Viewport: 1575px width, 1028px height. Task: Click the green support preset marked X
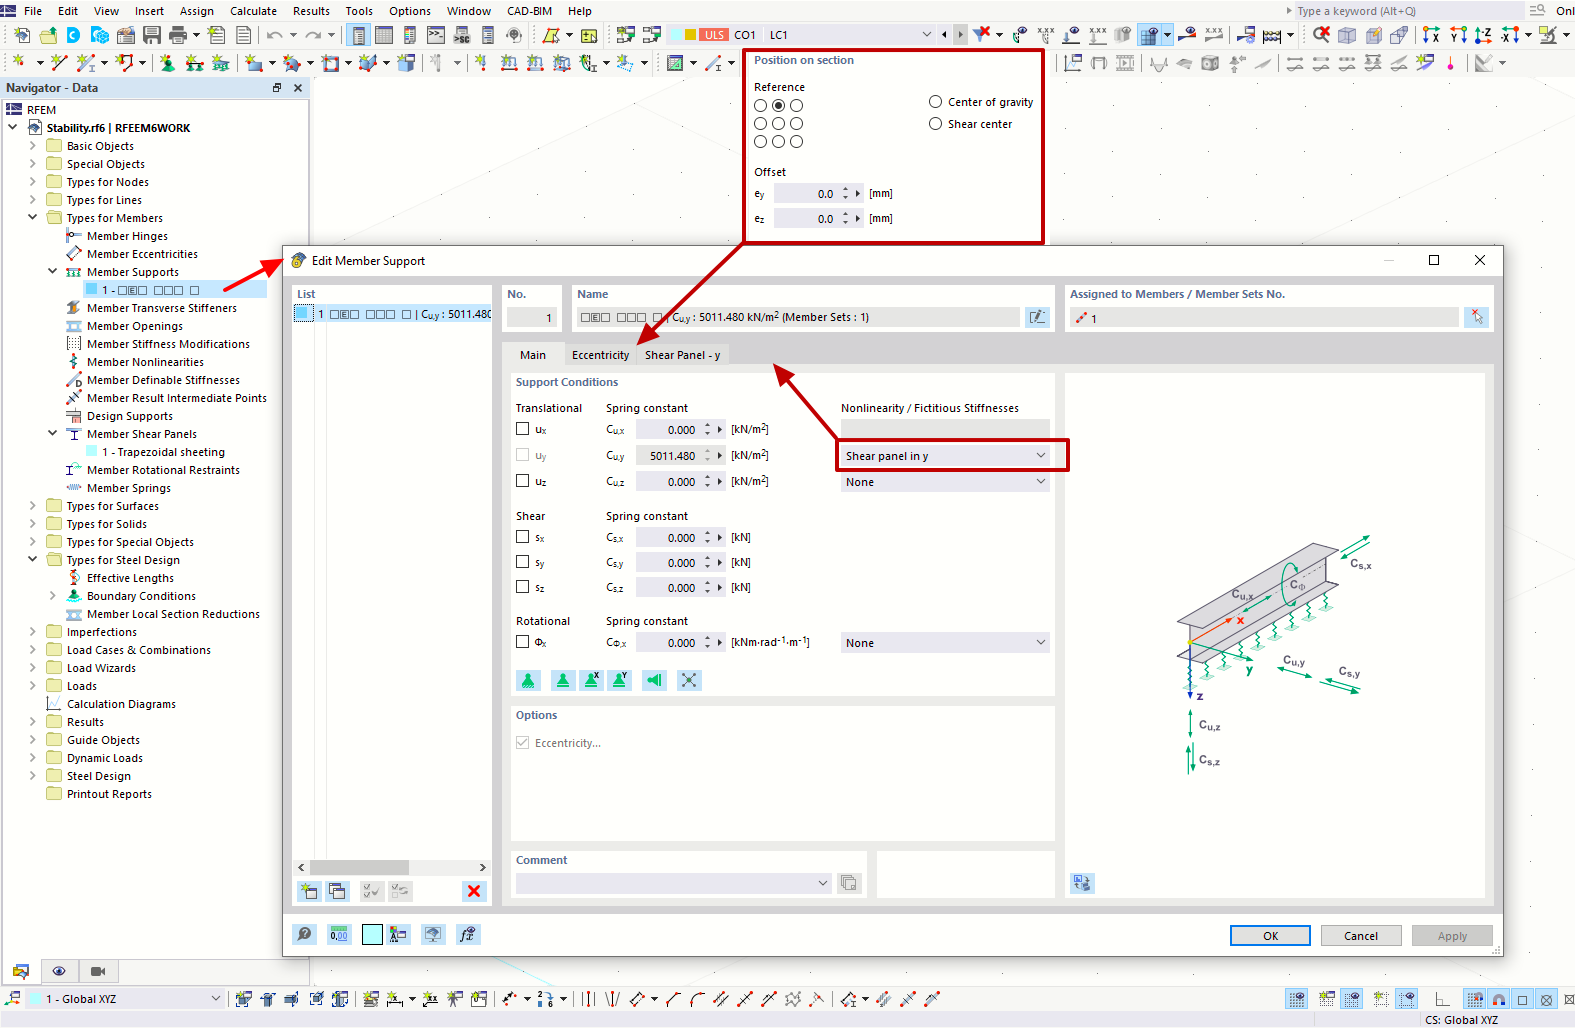pos(592,680)
